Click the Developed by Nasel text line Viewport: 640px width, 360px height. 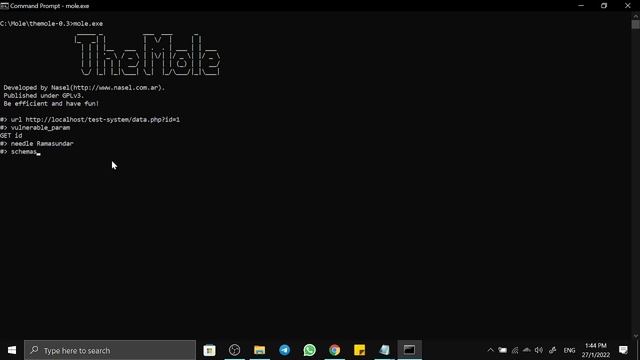[x=84, y=88]
